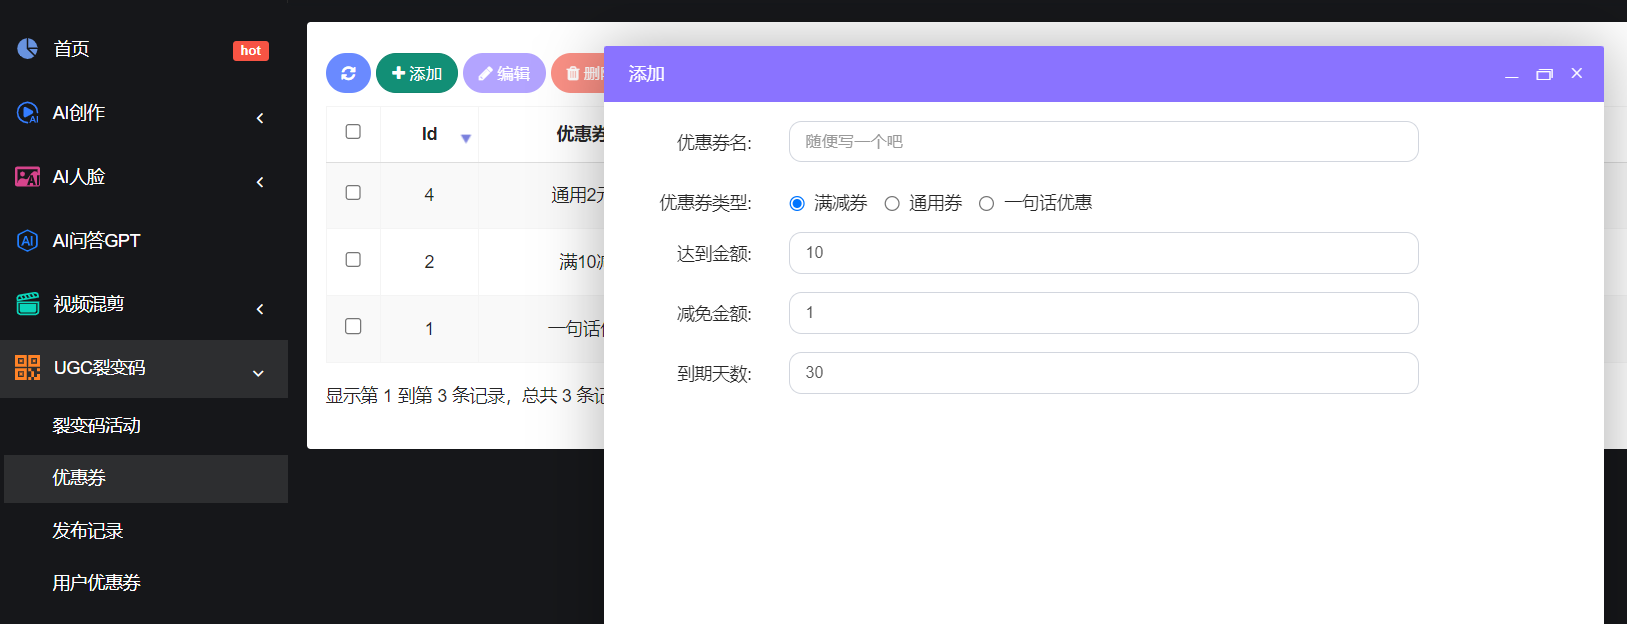Click the Id cell showing 4
1627x624 pixels.
tap(429, 195)
